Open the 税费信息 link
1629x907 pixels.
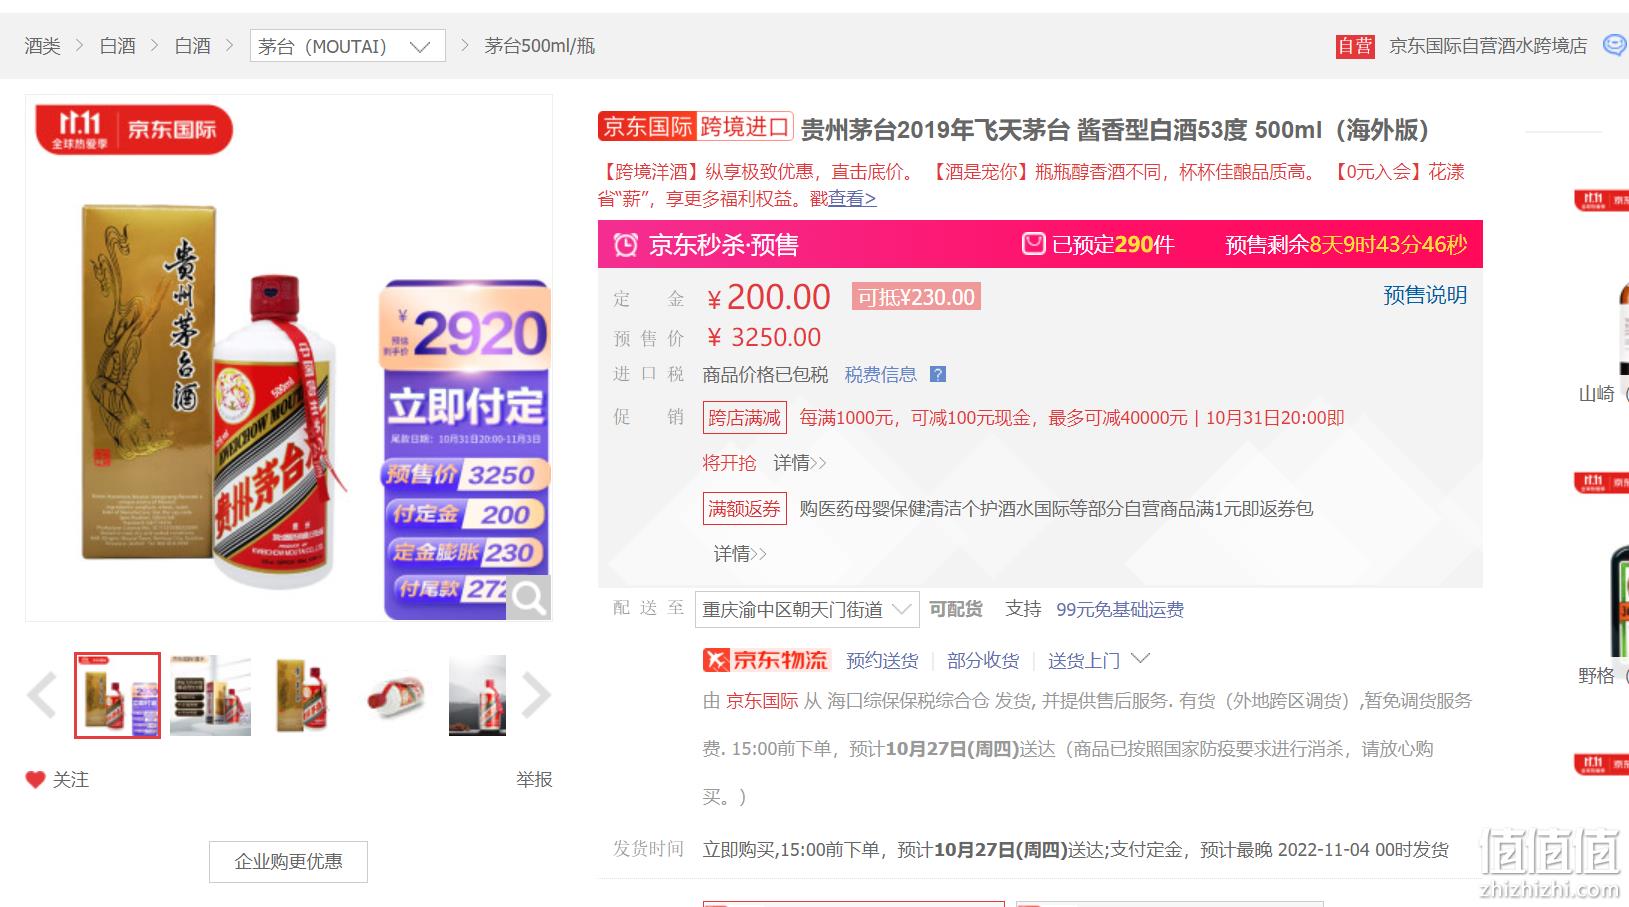pyautogui.click(x=881, y=375)
